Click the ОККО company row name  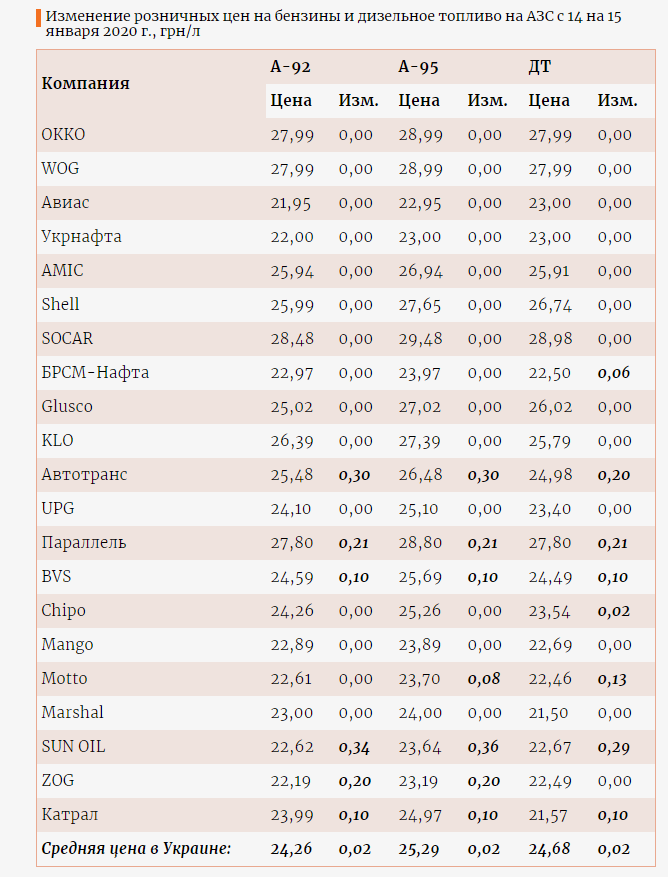pyautogui.click(x=63, y=135)
